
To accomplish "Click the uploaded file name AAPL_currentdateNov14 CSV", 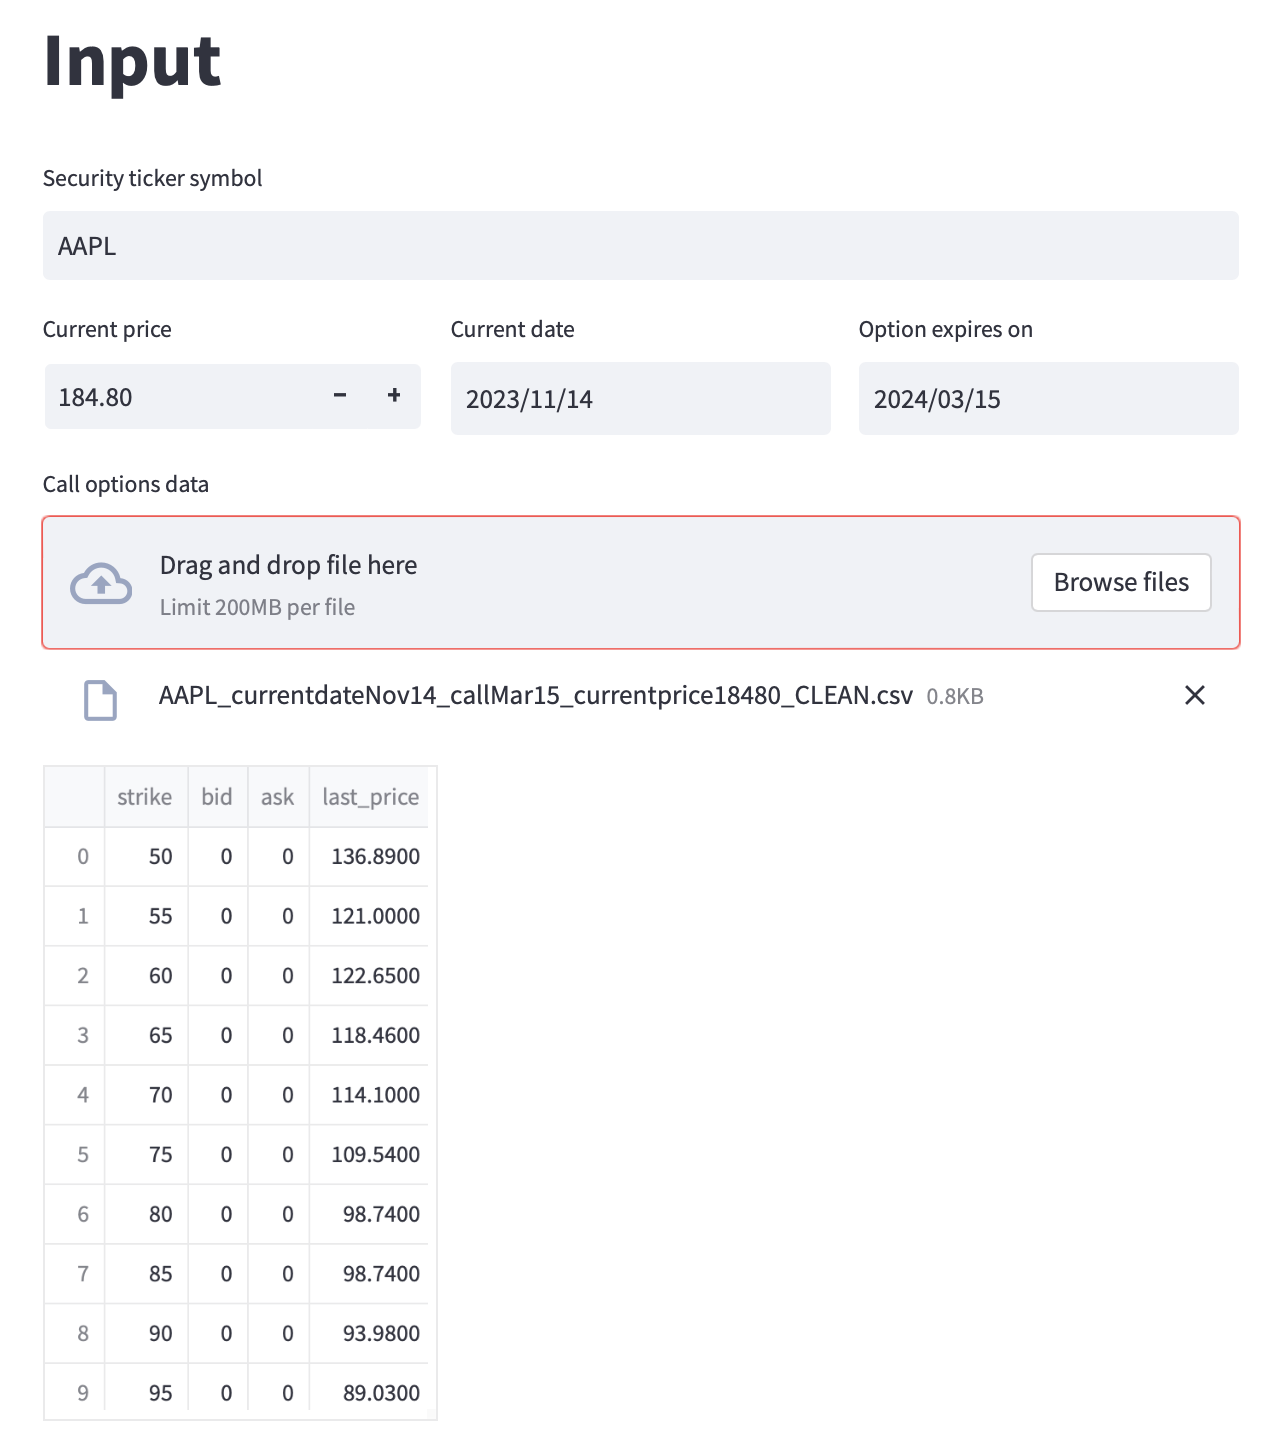I will pos(536,696).
